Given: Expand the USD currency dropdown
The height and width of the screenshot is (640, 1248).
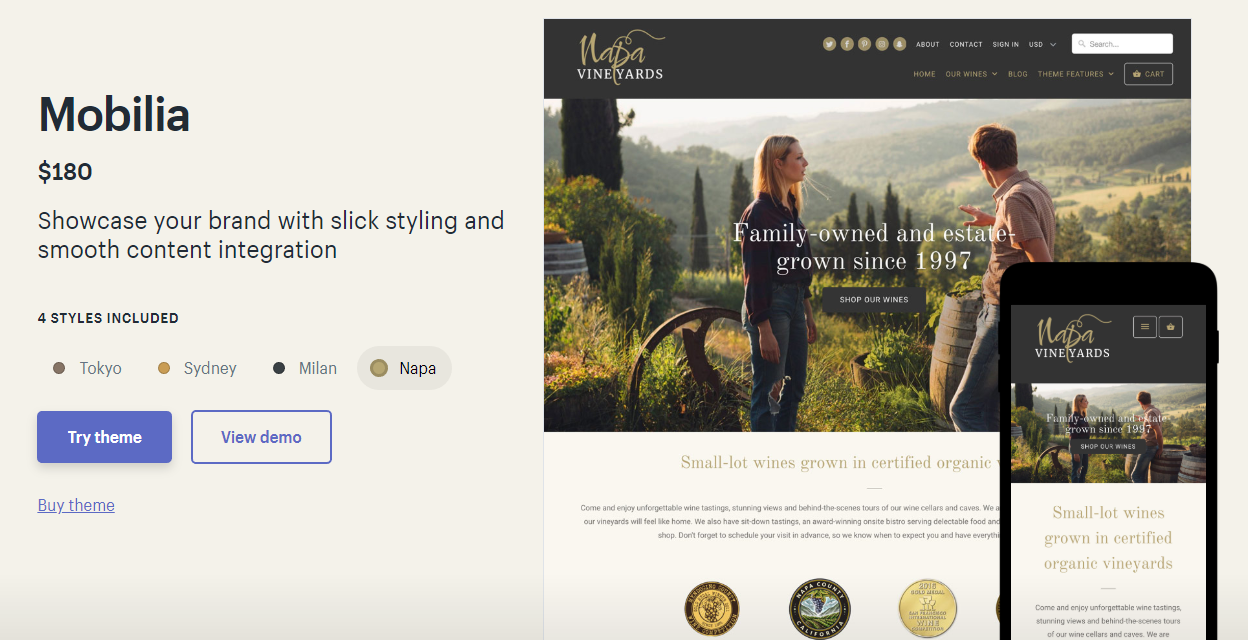Looking at the screenshot, I should tap(1042, 44).
